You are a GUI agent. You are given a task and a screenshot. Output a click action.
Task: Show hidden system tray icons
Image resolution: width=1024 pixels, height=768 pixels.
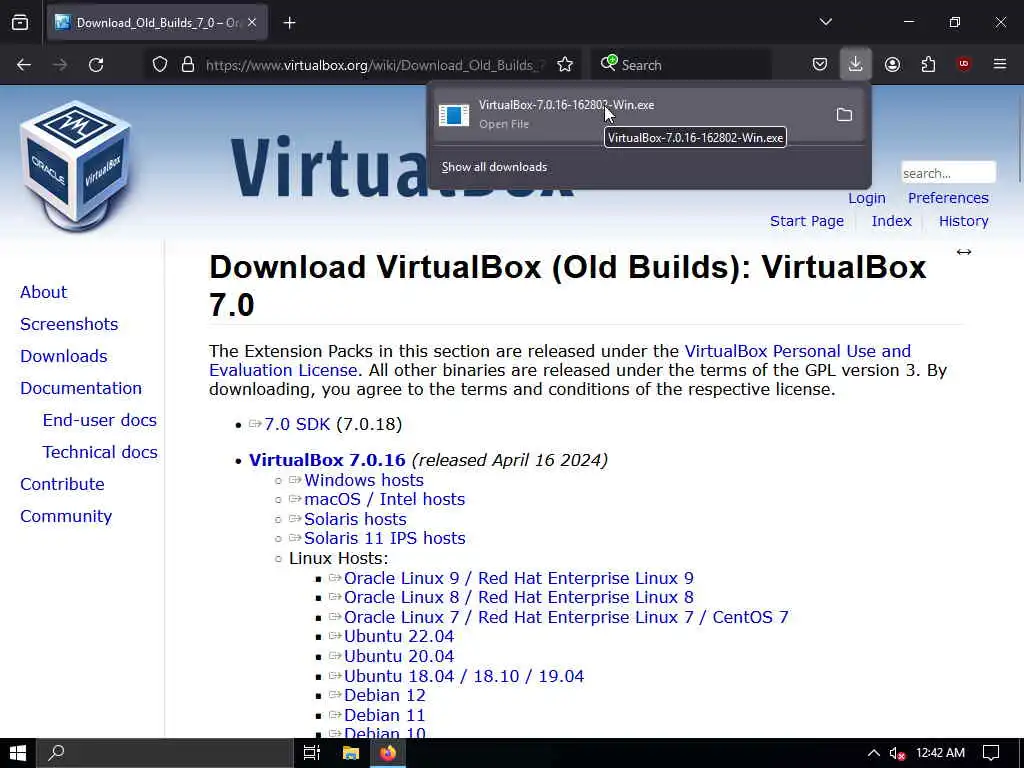click(x=873, y=753)
